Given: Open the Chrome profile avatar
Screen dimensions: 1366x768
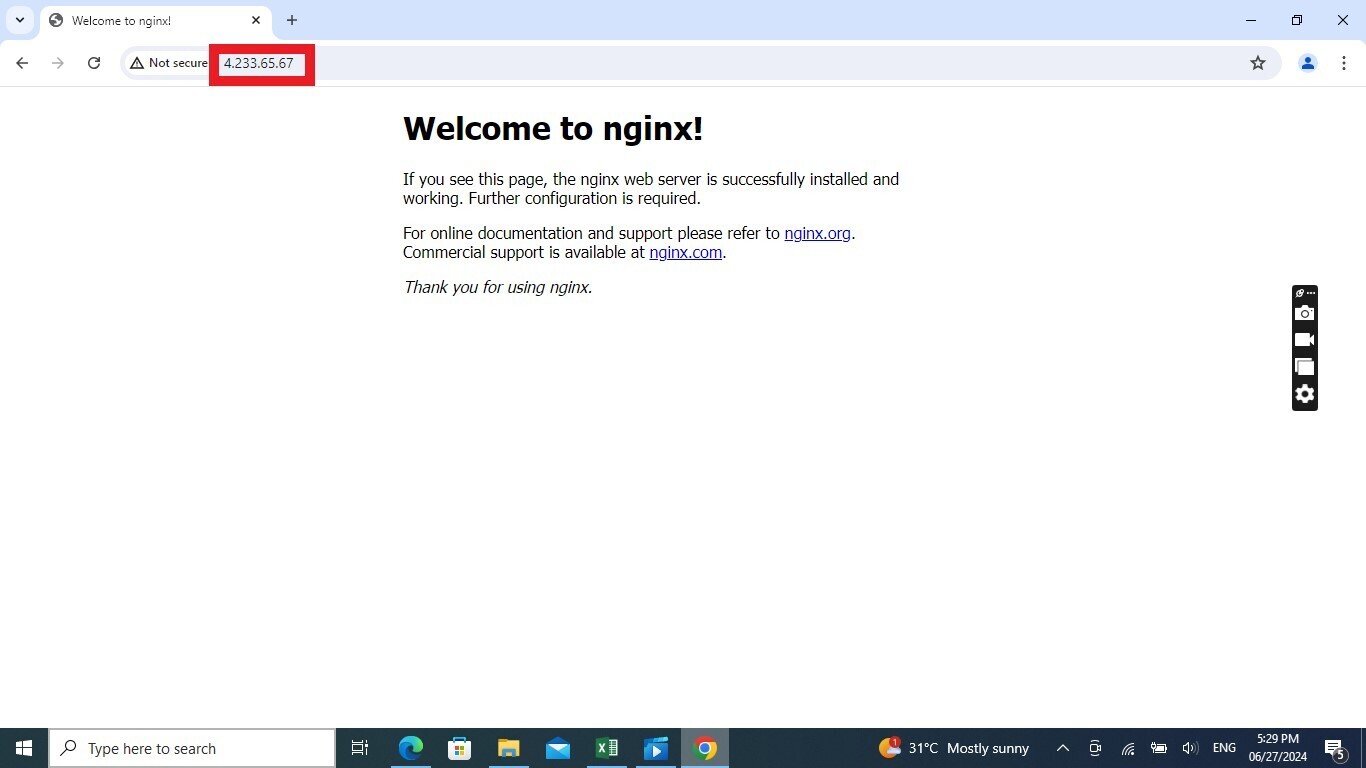Looking at the screenshot, I should point(1307,63).
